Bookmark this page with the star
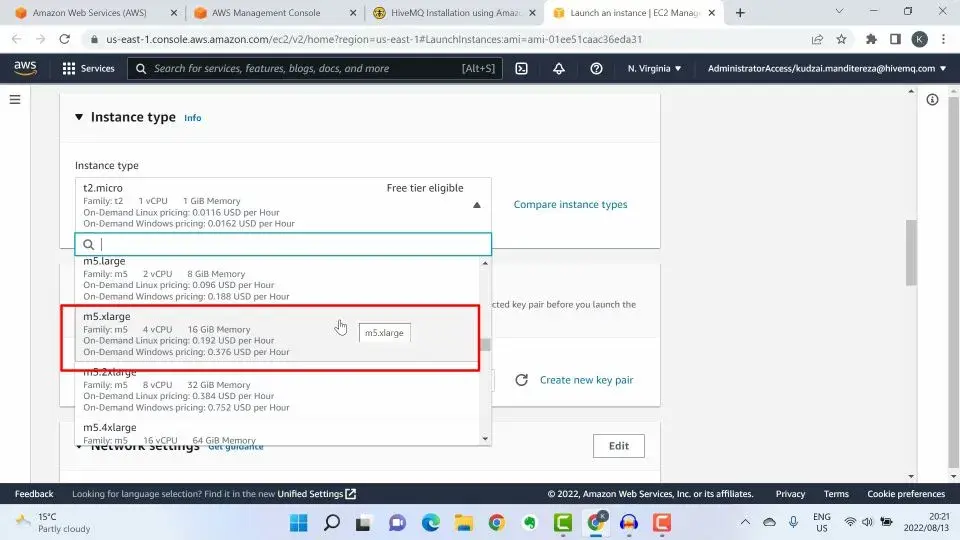The width and height of the screenshot is (960, 540). [841, 39]
